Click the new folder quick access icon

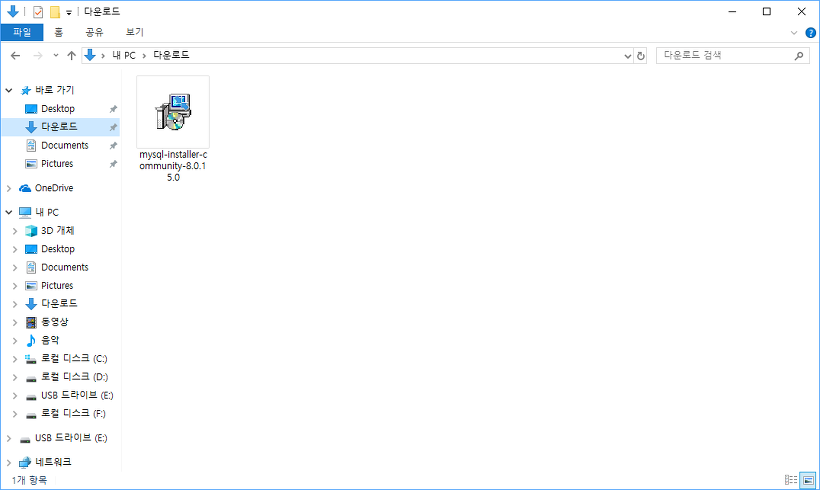tap(54, 12)
